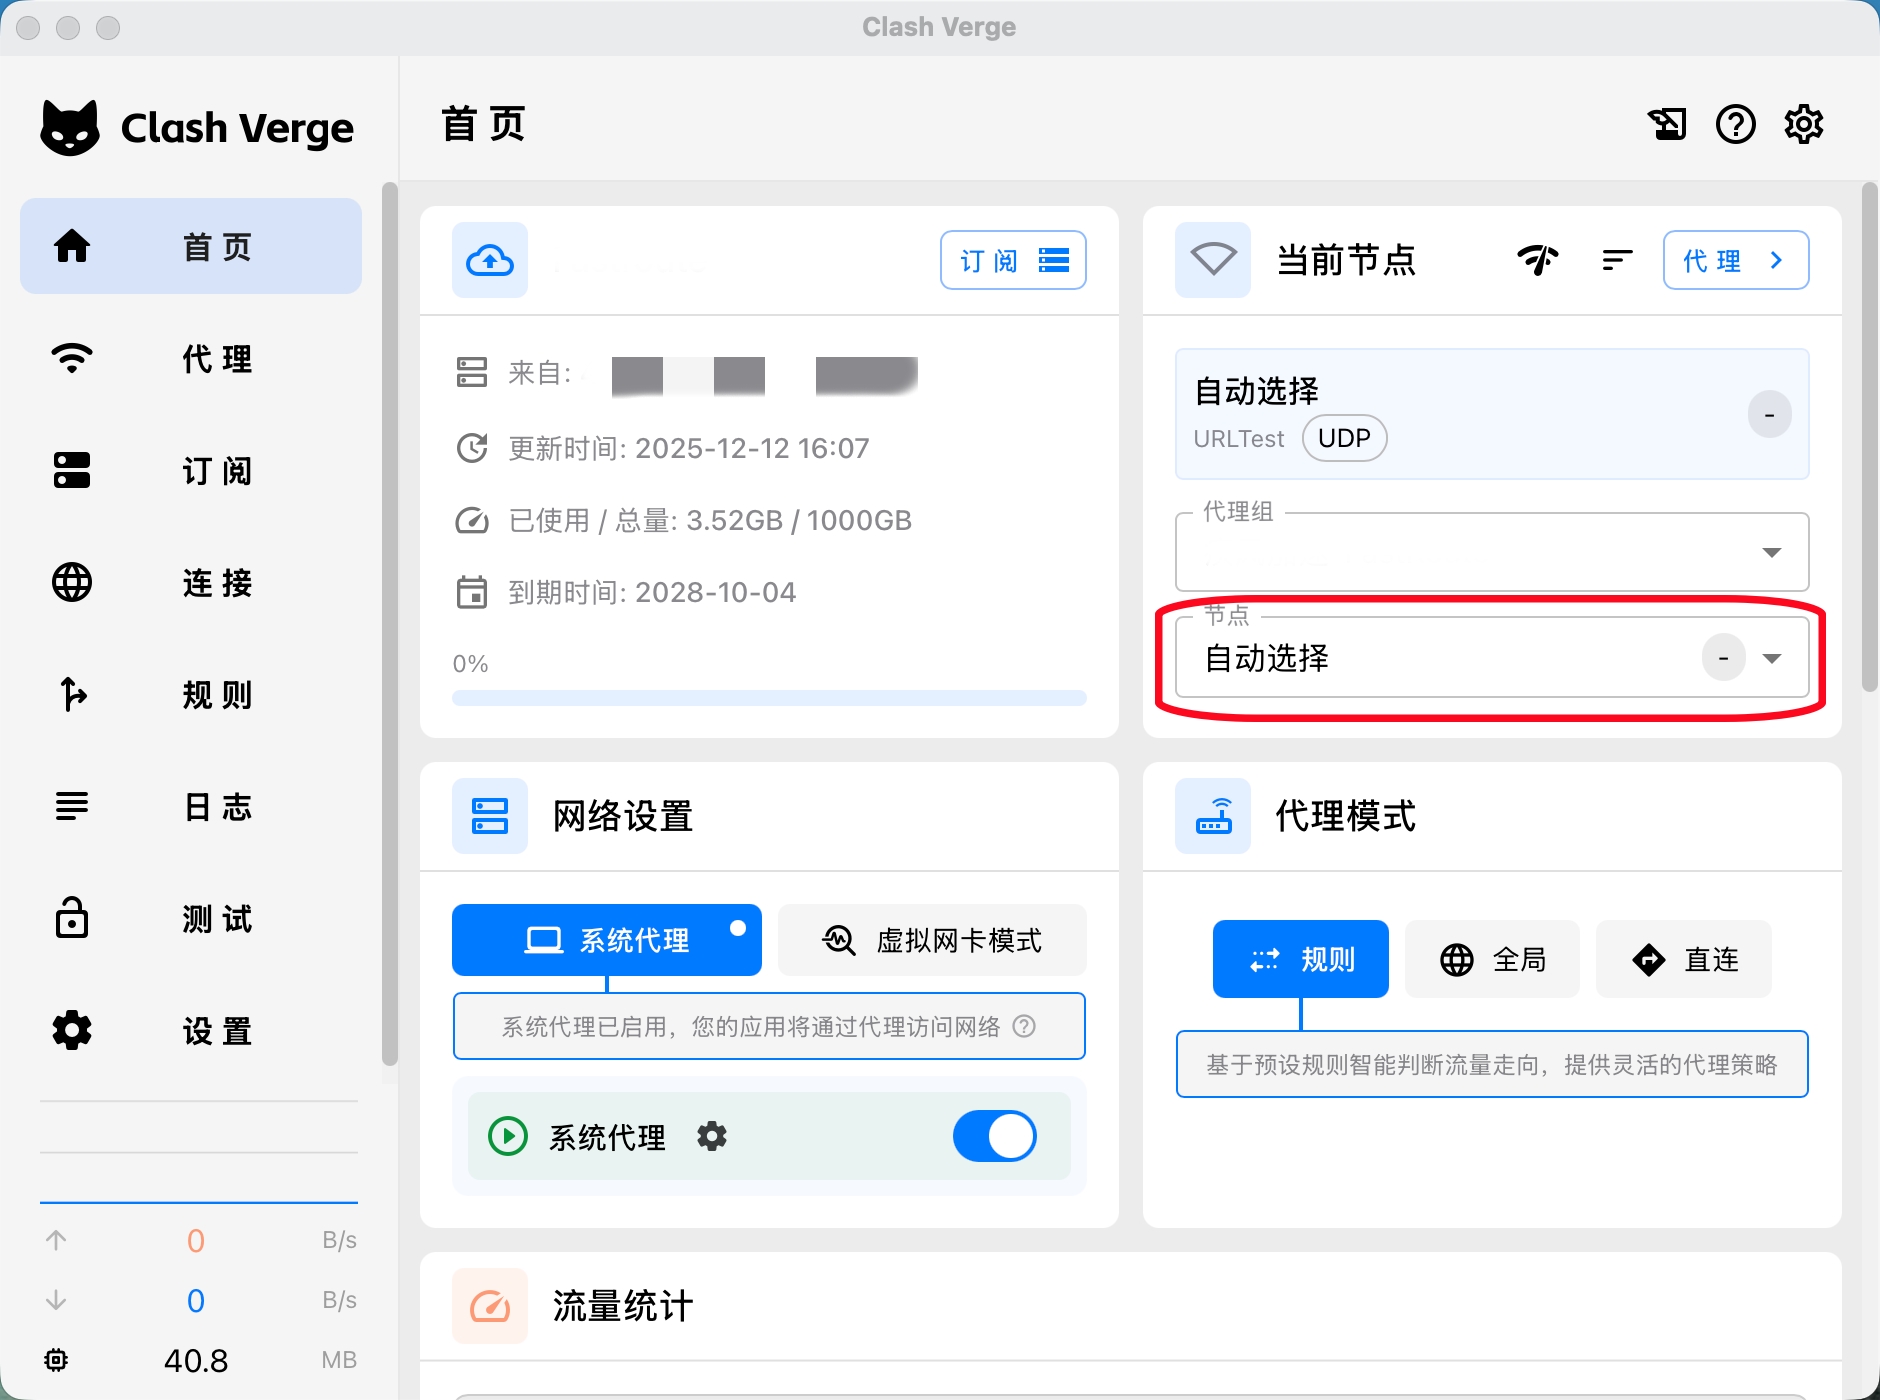This screenshot has height=1400, width=1880.
Task: Open the help question mark icon
Action: point(1735,125)
